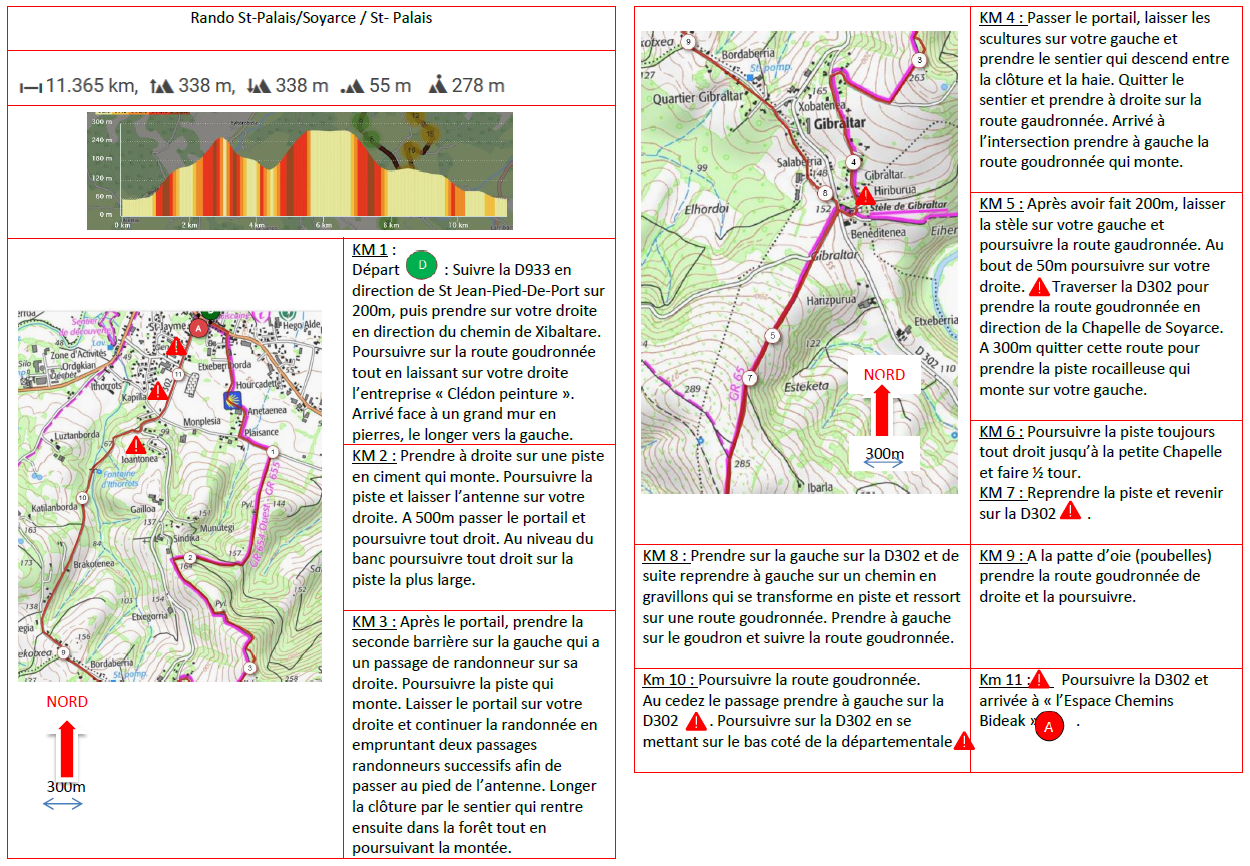The width and height of the screenshot is (1250, 866).
Task: Click the green D departure circle
Action: coord(424,268)
